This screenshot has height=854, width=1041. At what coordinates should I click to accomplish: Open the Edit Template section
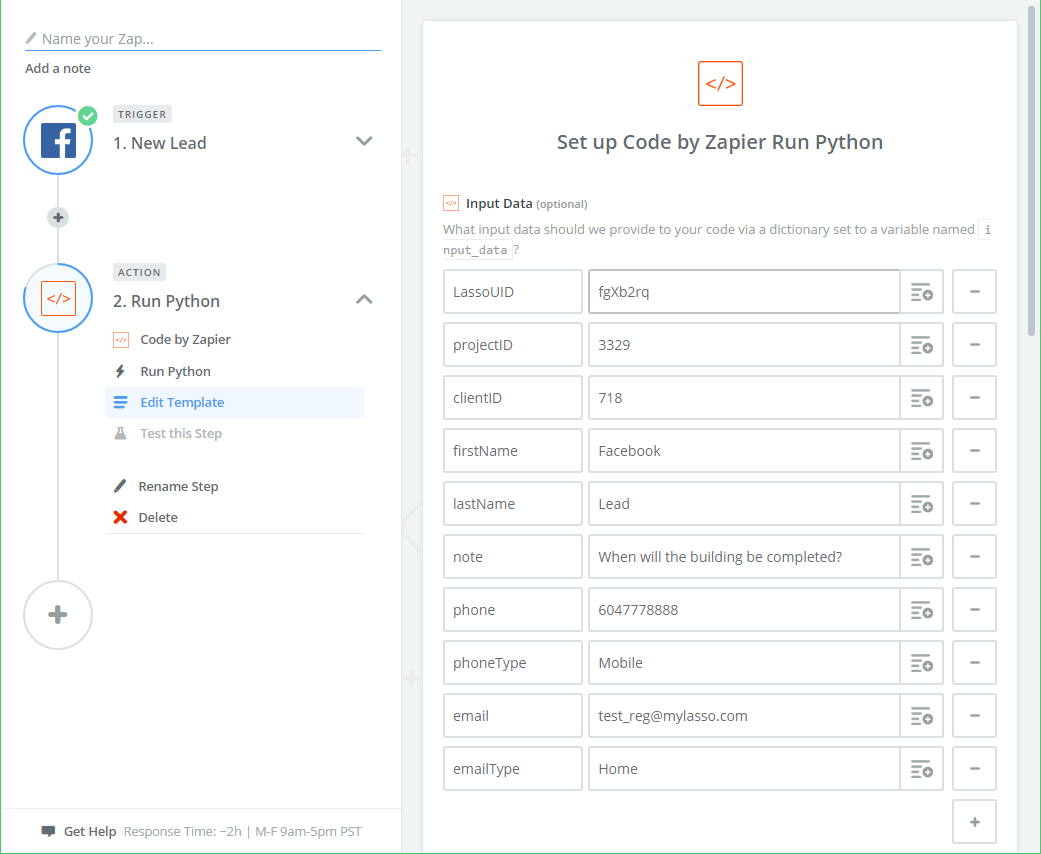182,402
